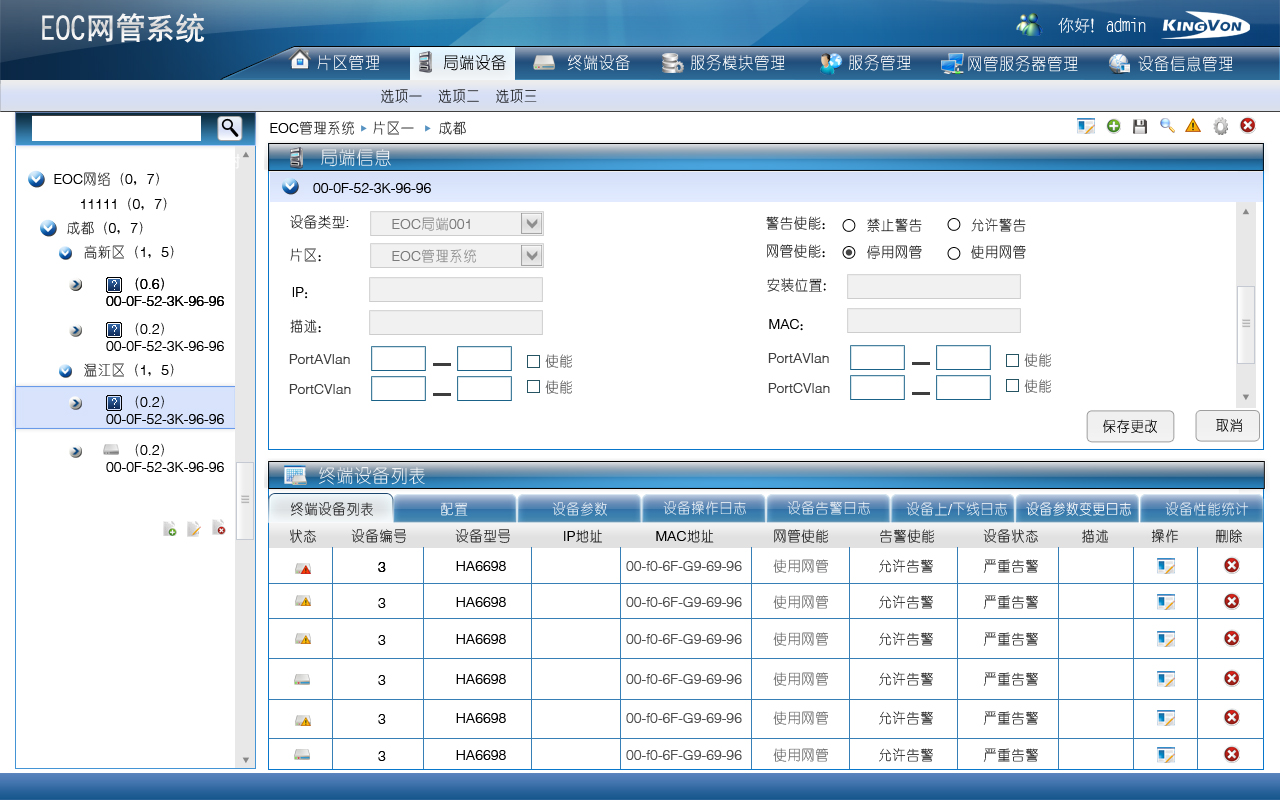
Task: Click the edit-node icon below the tree
Action: (194, 529)
